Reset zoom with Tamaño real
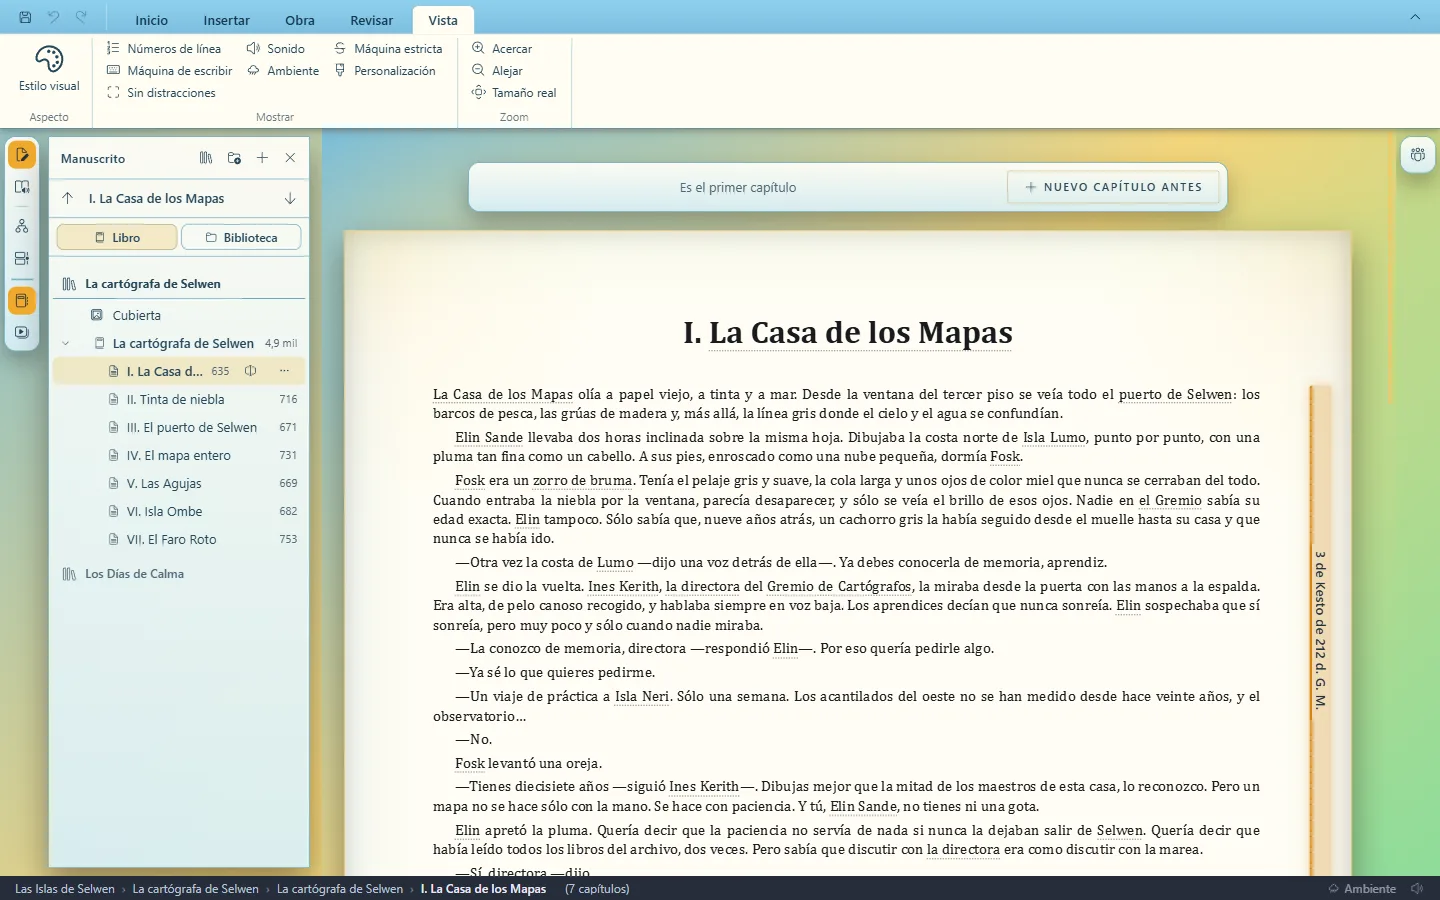Screen dimensions: 1440x900 point(514,92)
